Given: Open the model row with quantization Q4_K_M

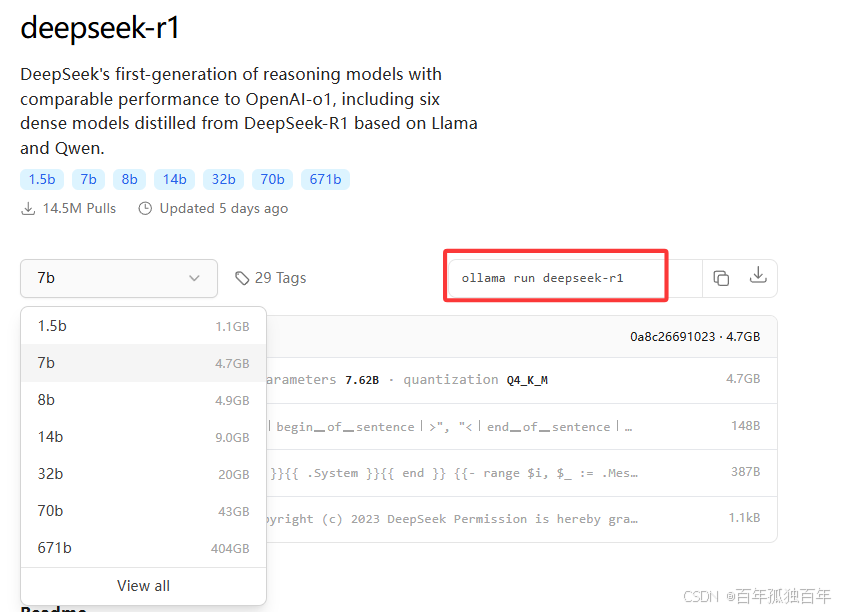Looking at the screenshot, I should (521, 380).
